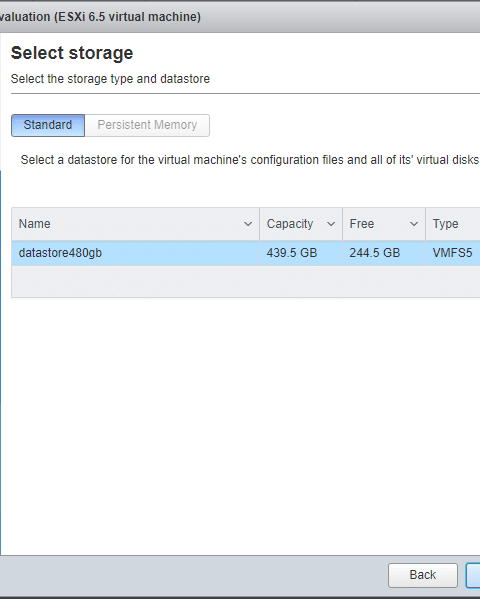Click the VMFS5 type cell

(x=453, y=253)
